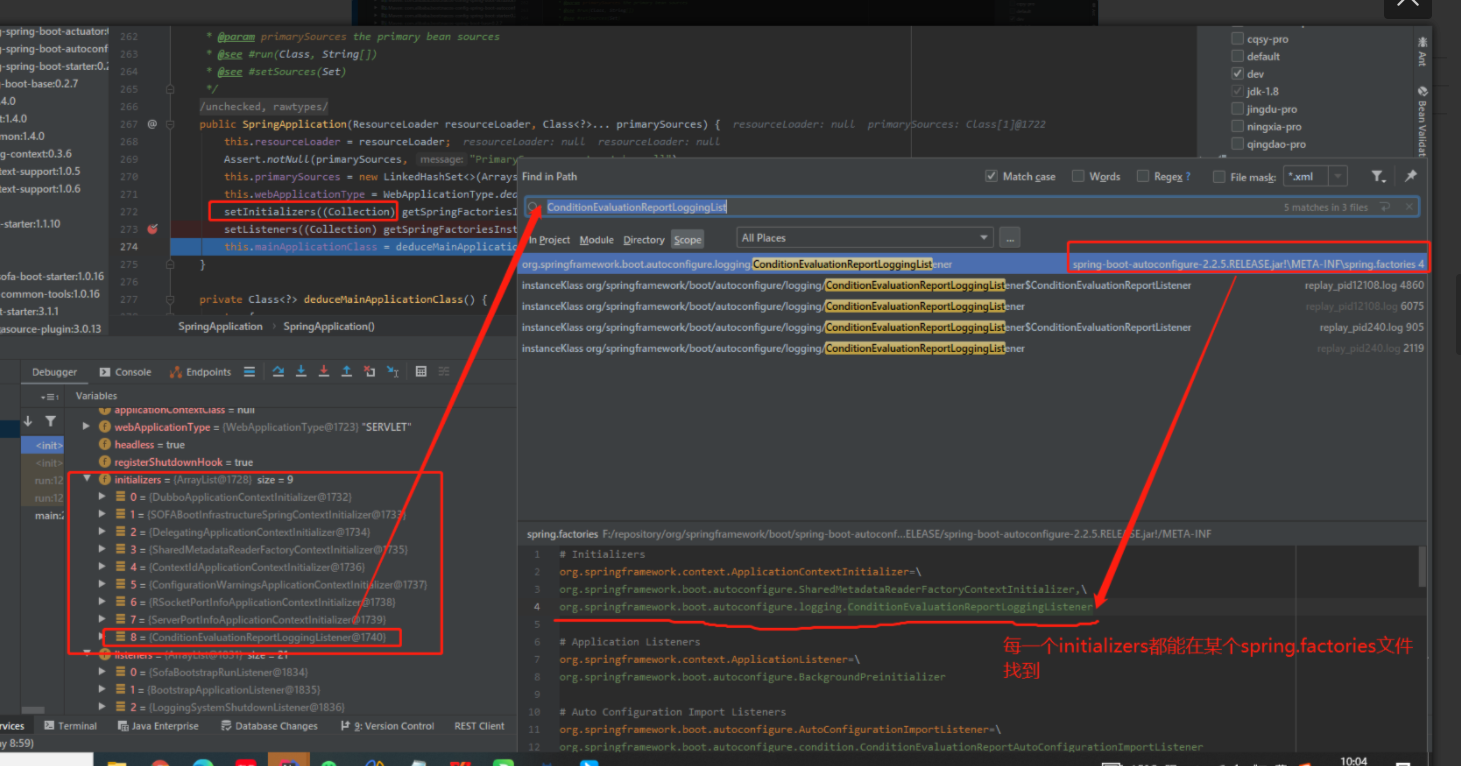Open the Java Enterprise tool window

[158, 726]
